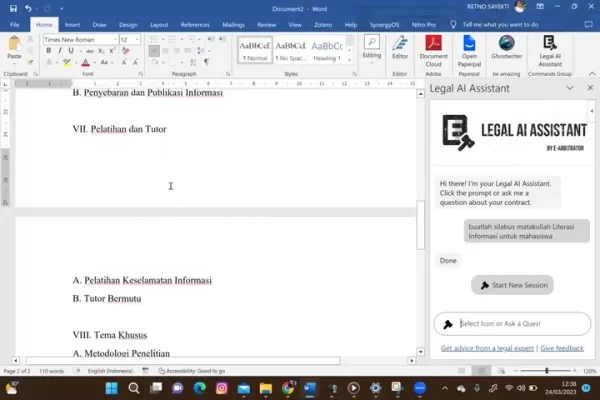Toggle underline formatting
The height and width of the screenshot is (400, 600).
click(x=71, y=51)
